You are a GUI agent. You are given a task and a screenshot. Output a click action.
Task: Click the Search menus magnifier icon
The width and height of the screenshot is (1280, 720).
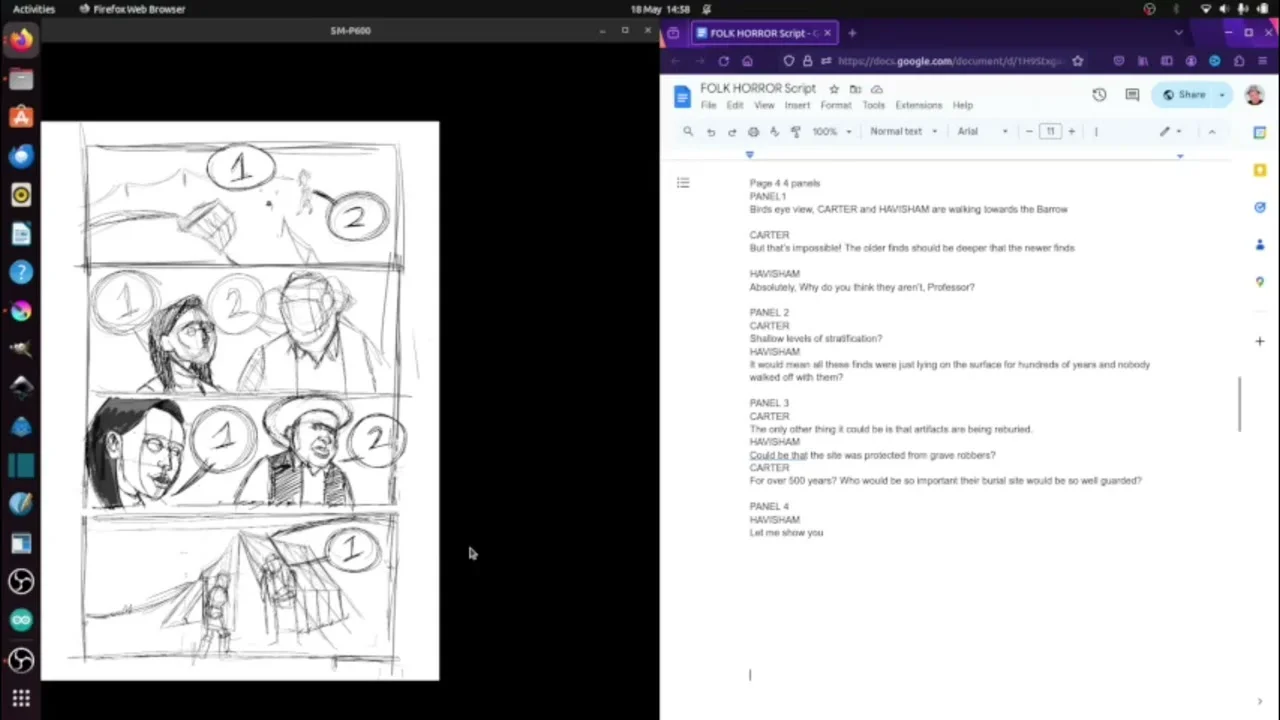[x=688, y=132]
